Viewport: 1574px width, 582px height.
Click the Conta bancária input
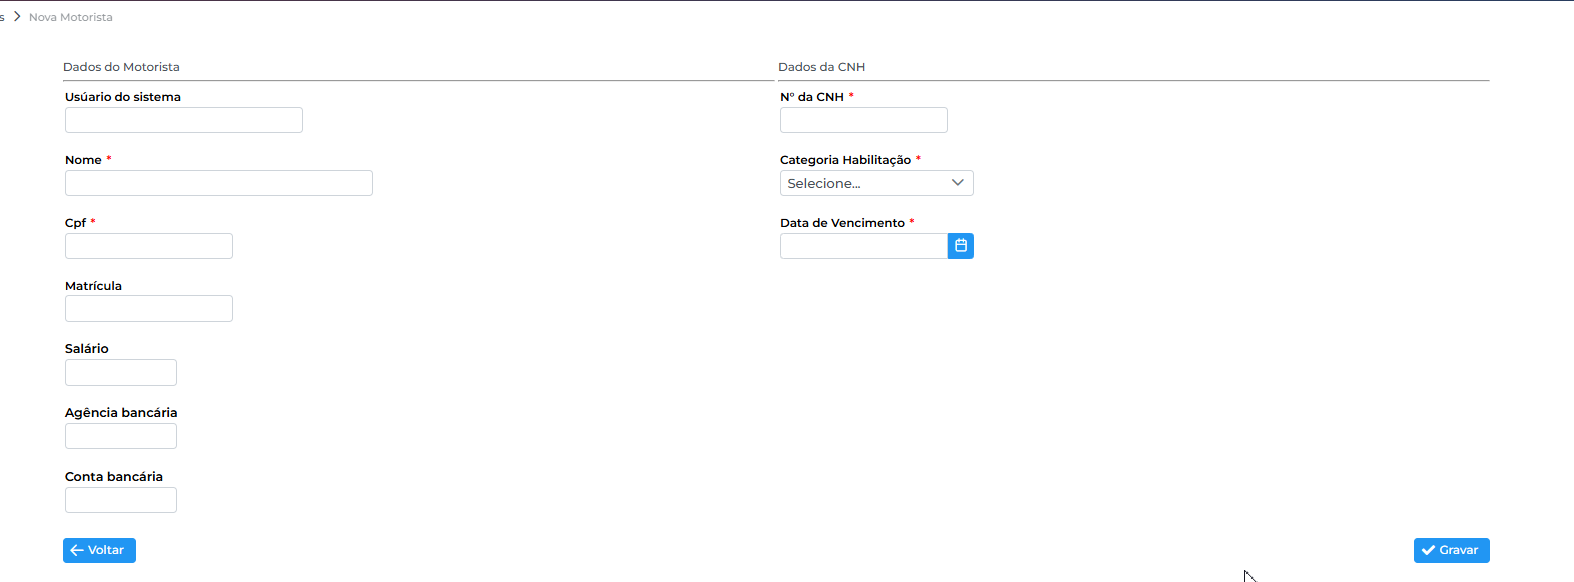[x=120, y=500]
